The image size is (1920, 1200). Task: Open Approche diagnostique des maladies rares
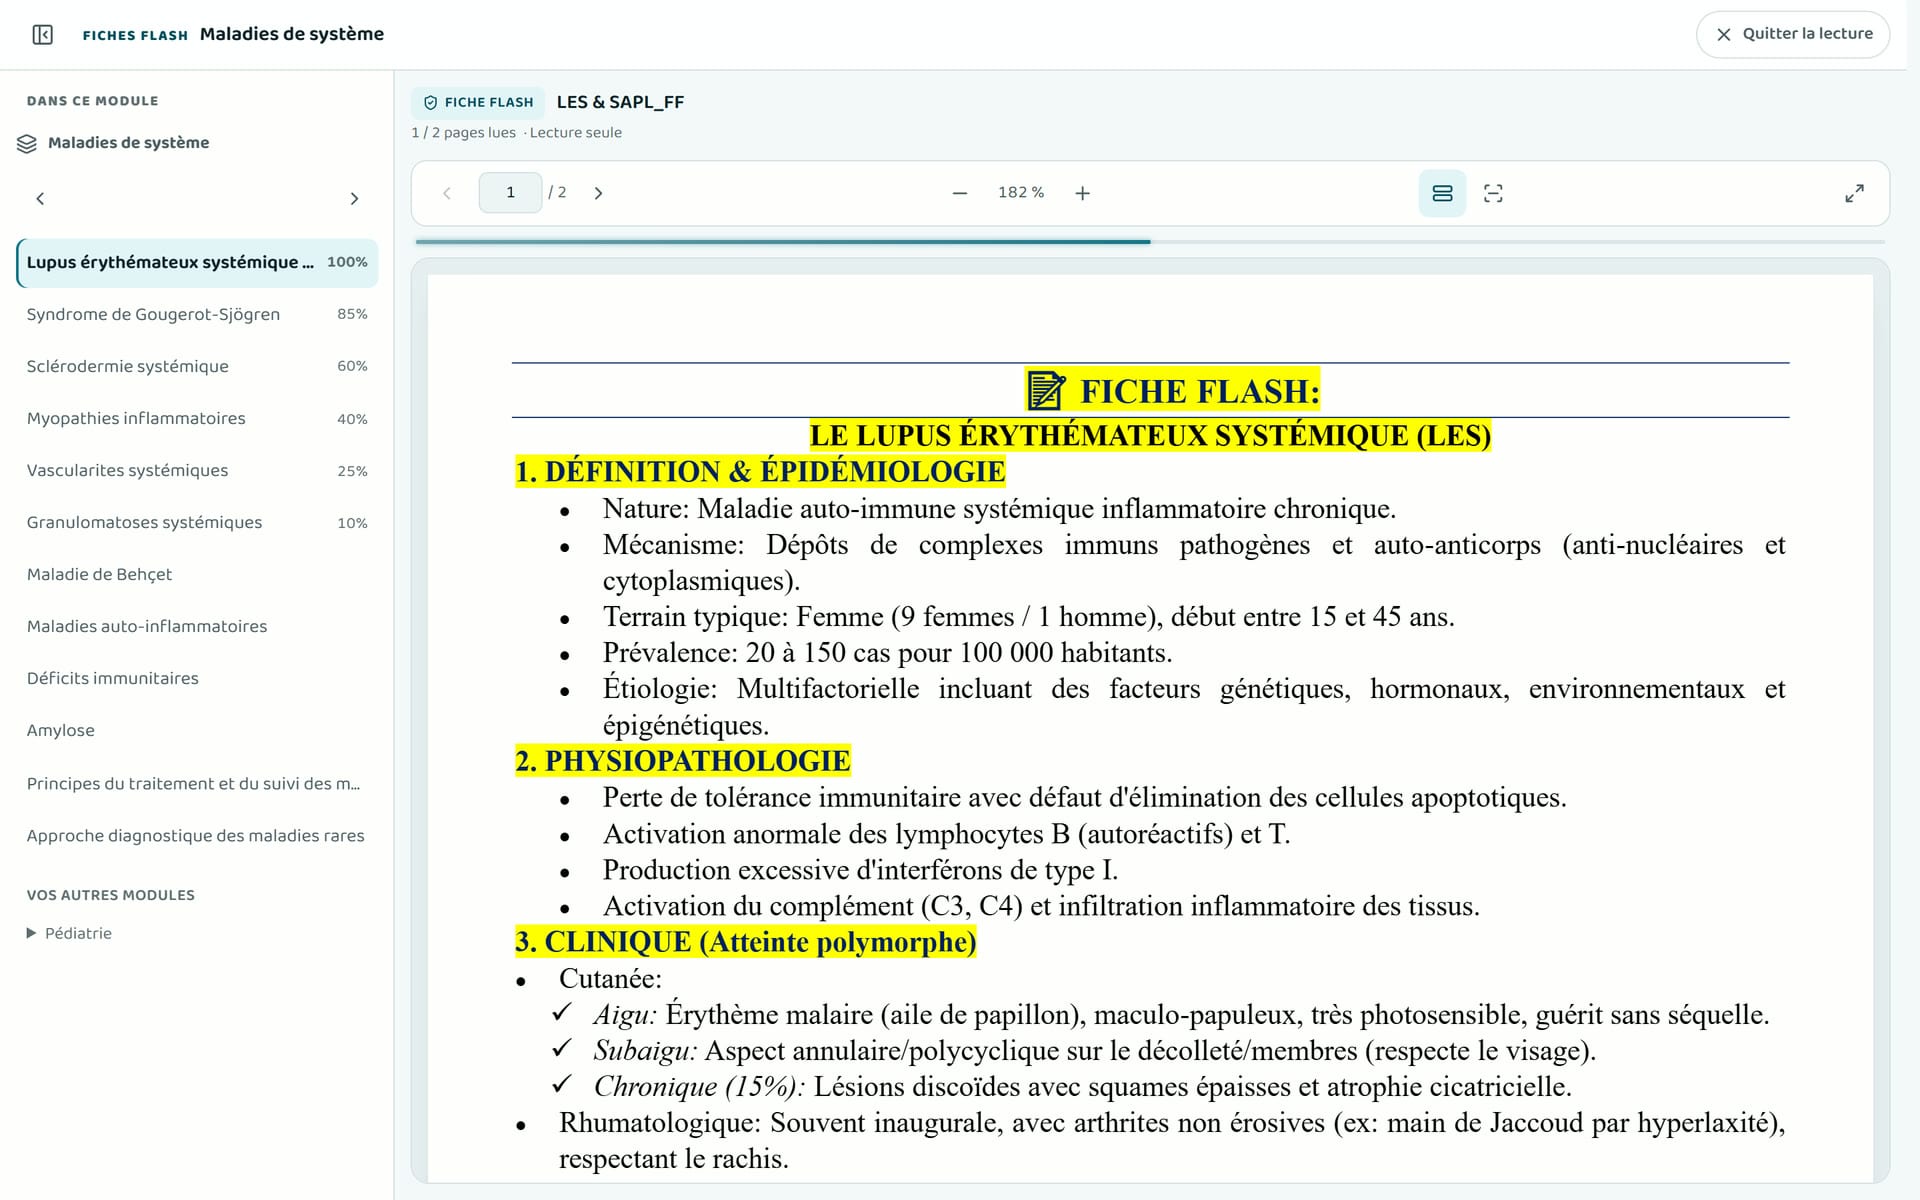(197, 835)
